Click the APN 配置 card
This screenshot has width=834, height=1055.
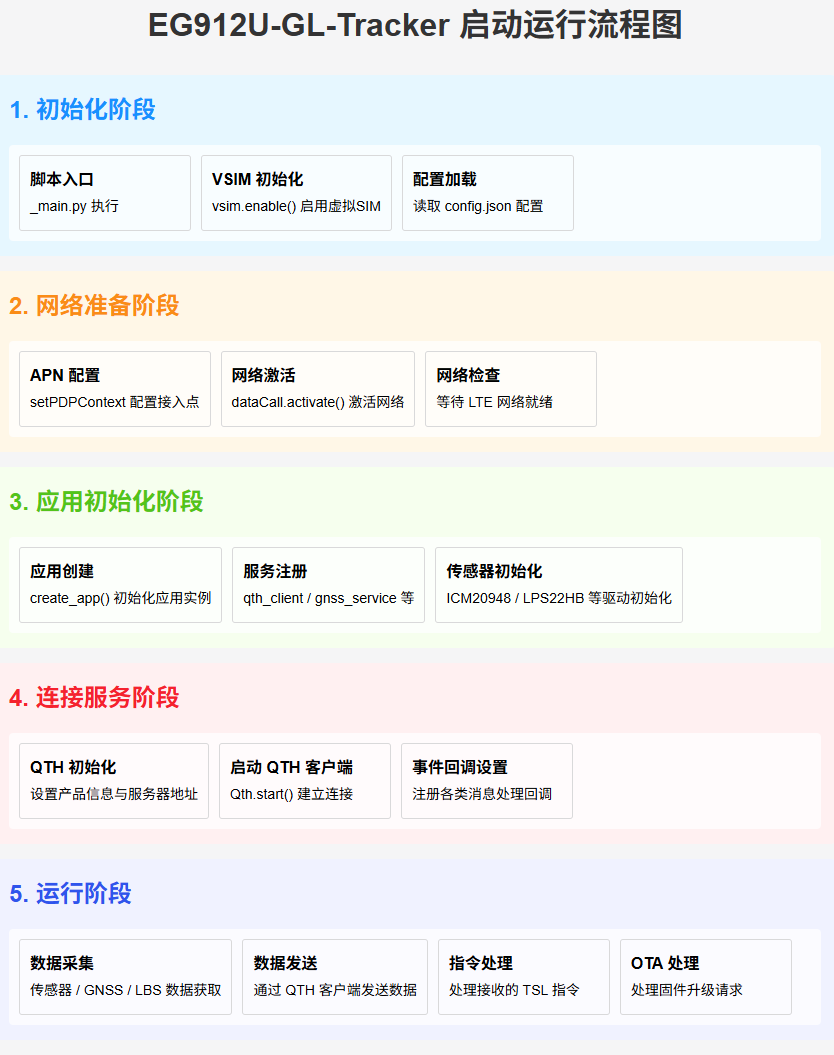[115, 389]
